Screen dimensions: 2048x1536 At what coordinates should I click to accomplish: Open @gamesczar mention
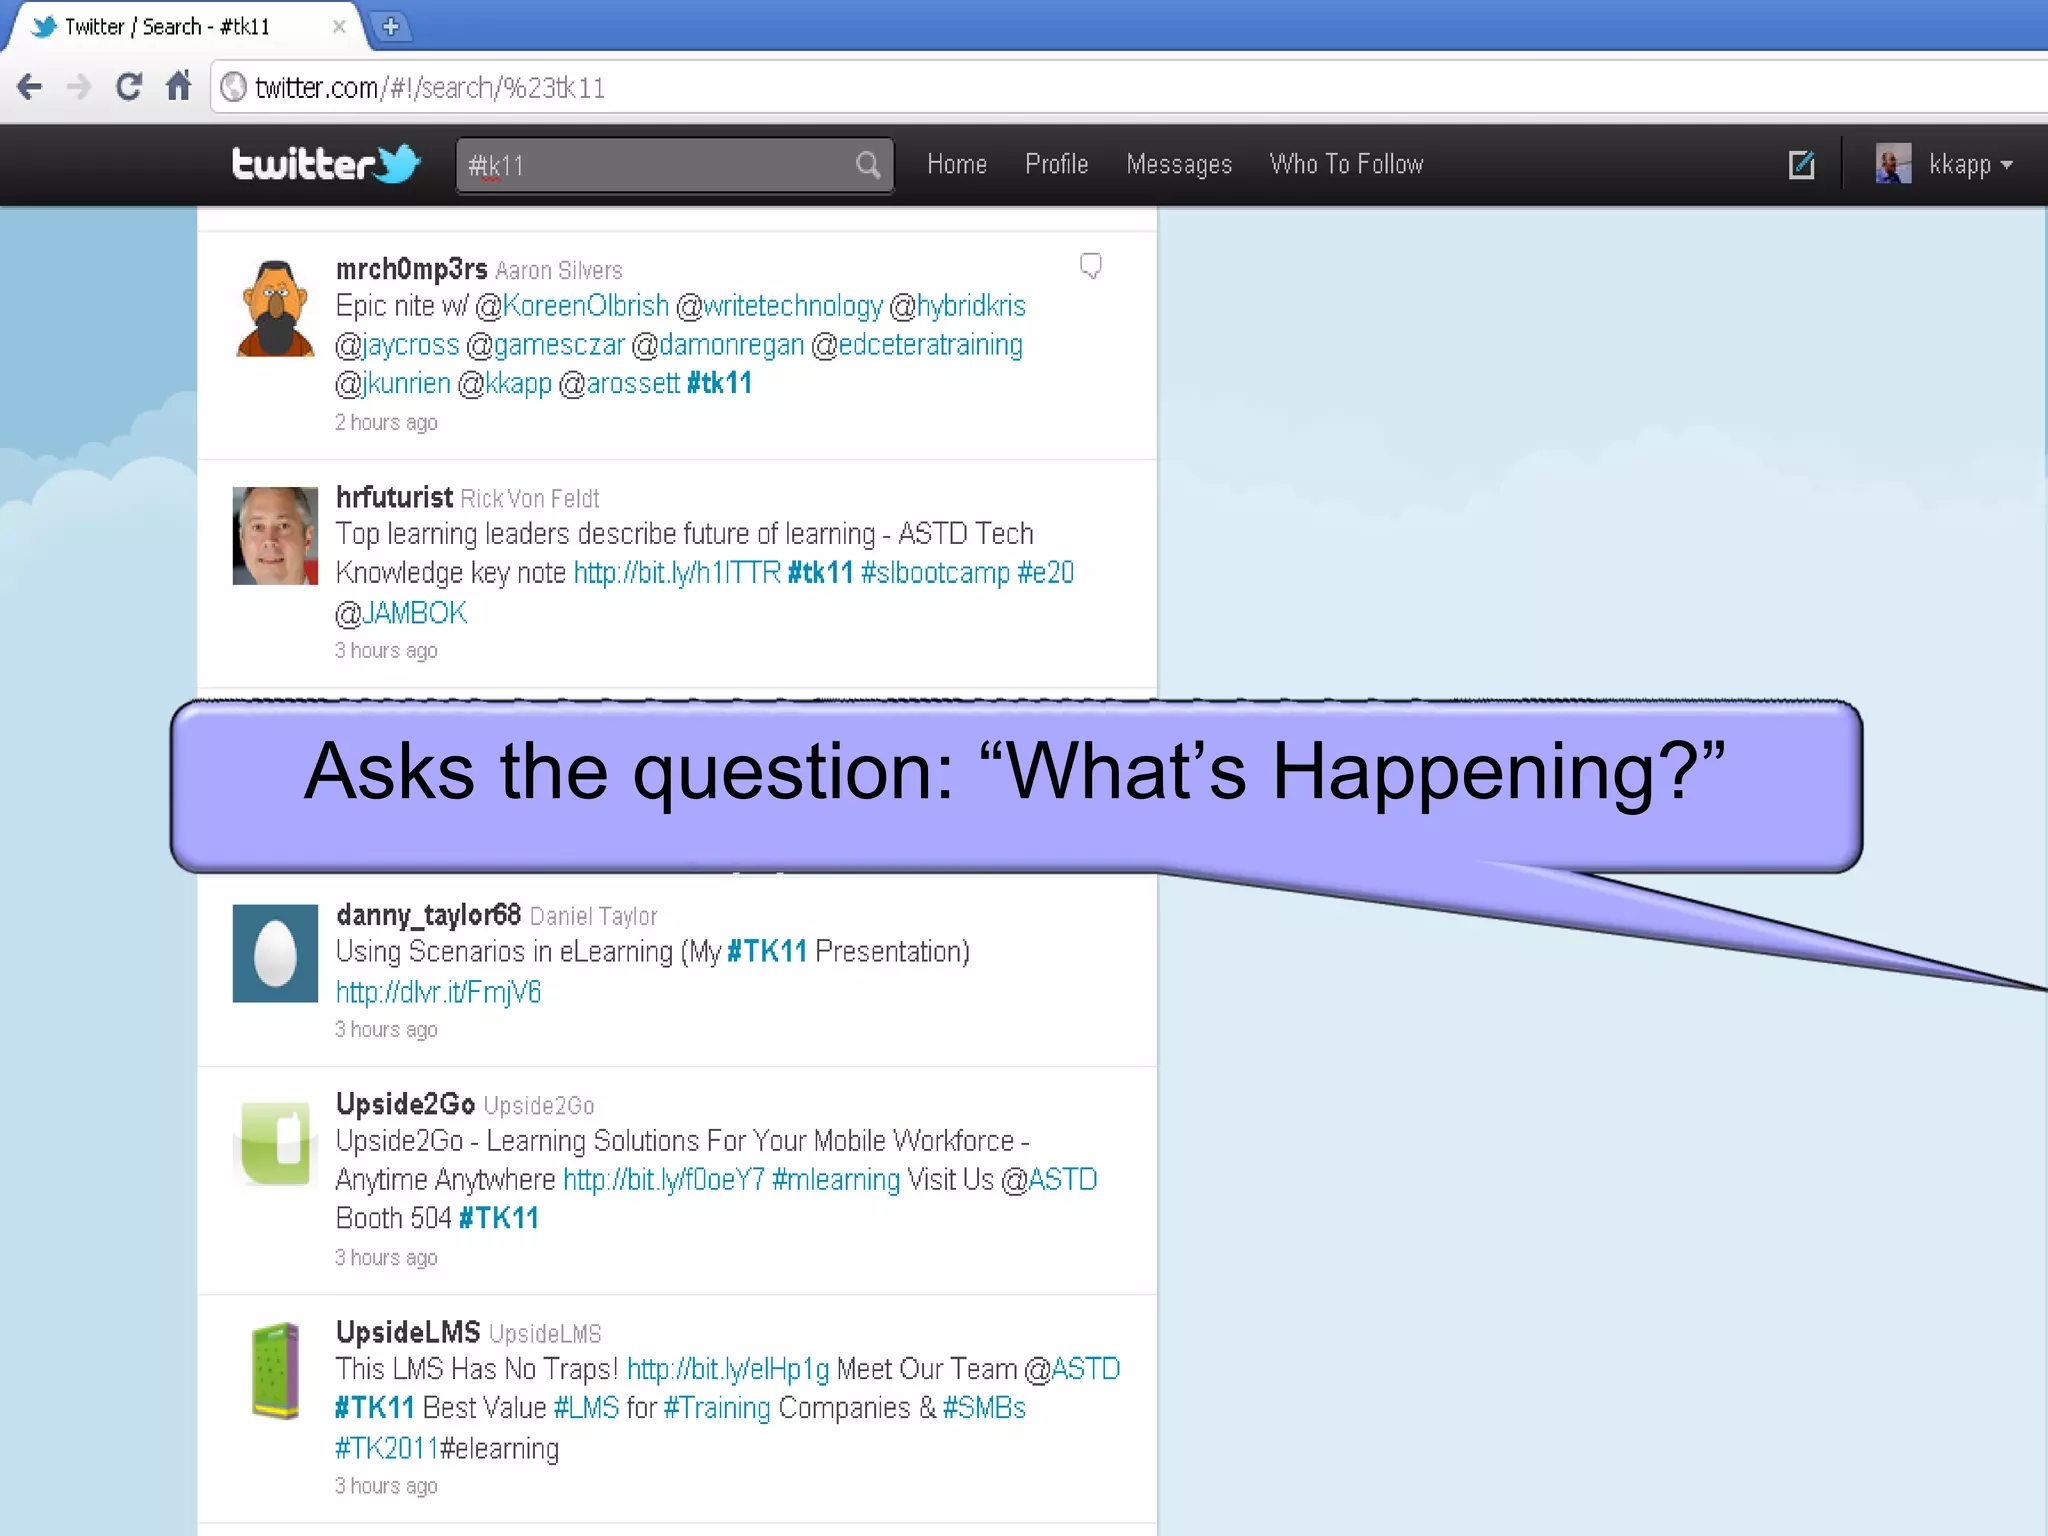pyautogui.click(x=546, y=345)
